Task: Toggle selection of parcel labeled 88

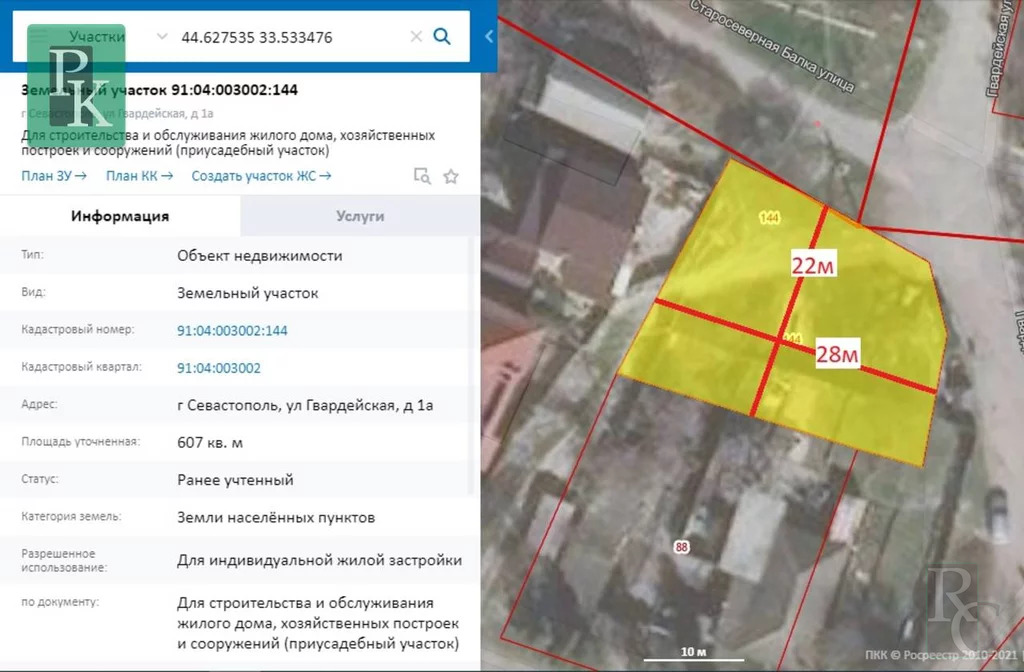Action: 681,547
